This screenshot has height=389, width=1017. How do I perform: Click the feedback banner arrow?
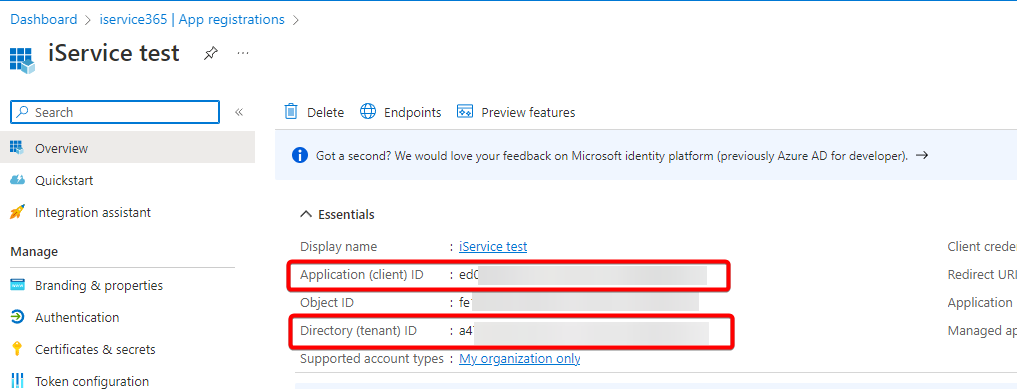pyautogui.click(x=922, y=156)
